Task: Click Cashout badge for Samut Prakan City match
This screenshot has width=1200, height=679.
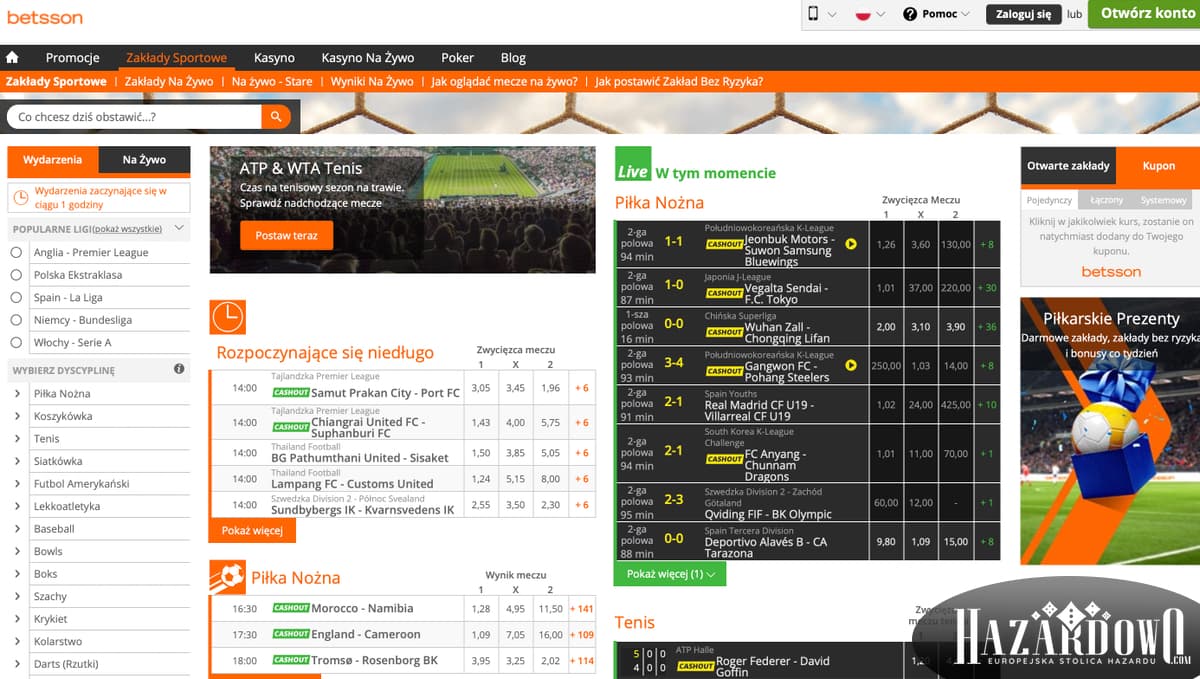Action: coord(291,392)
